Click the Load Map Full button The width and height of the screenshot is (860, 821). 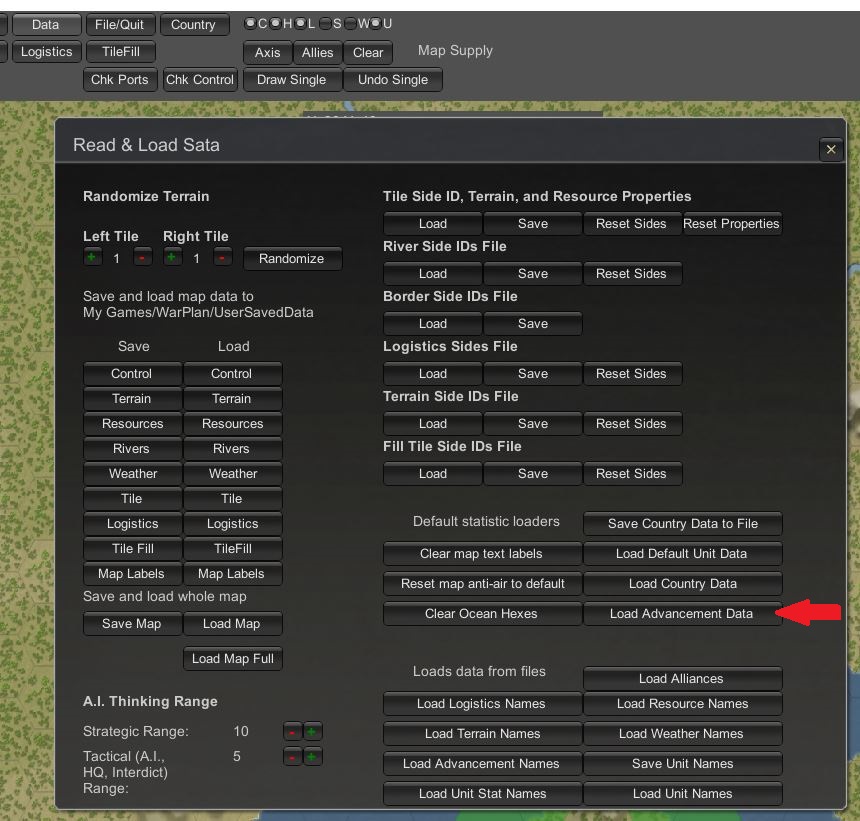[x=232, y=658]
